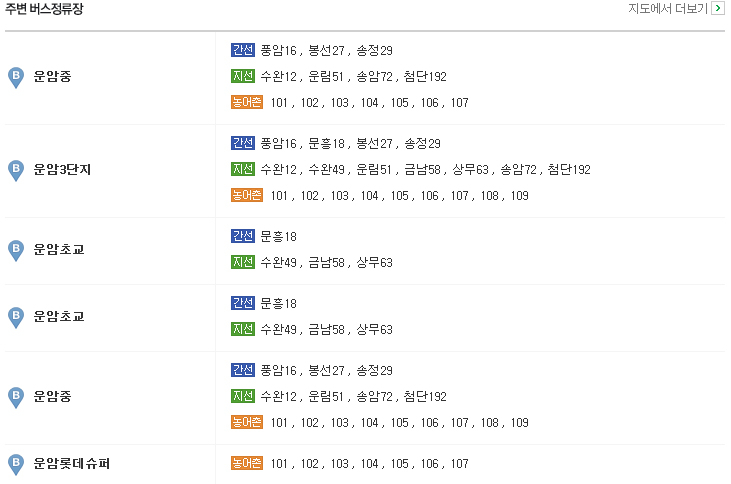
Task: Click the 간선 badge in the 운암3단지 row
Action: click(243, 143)
